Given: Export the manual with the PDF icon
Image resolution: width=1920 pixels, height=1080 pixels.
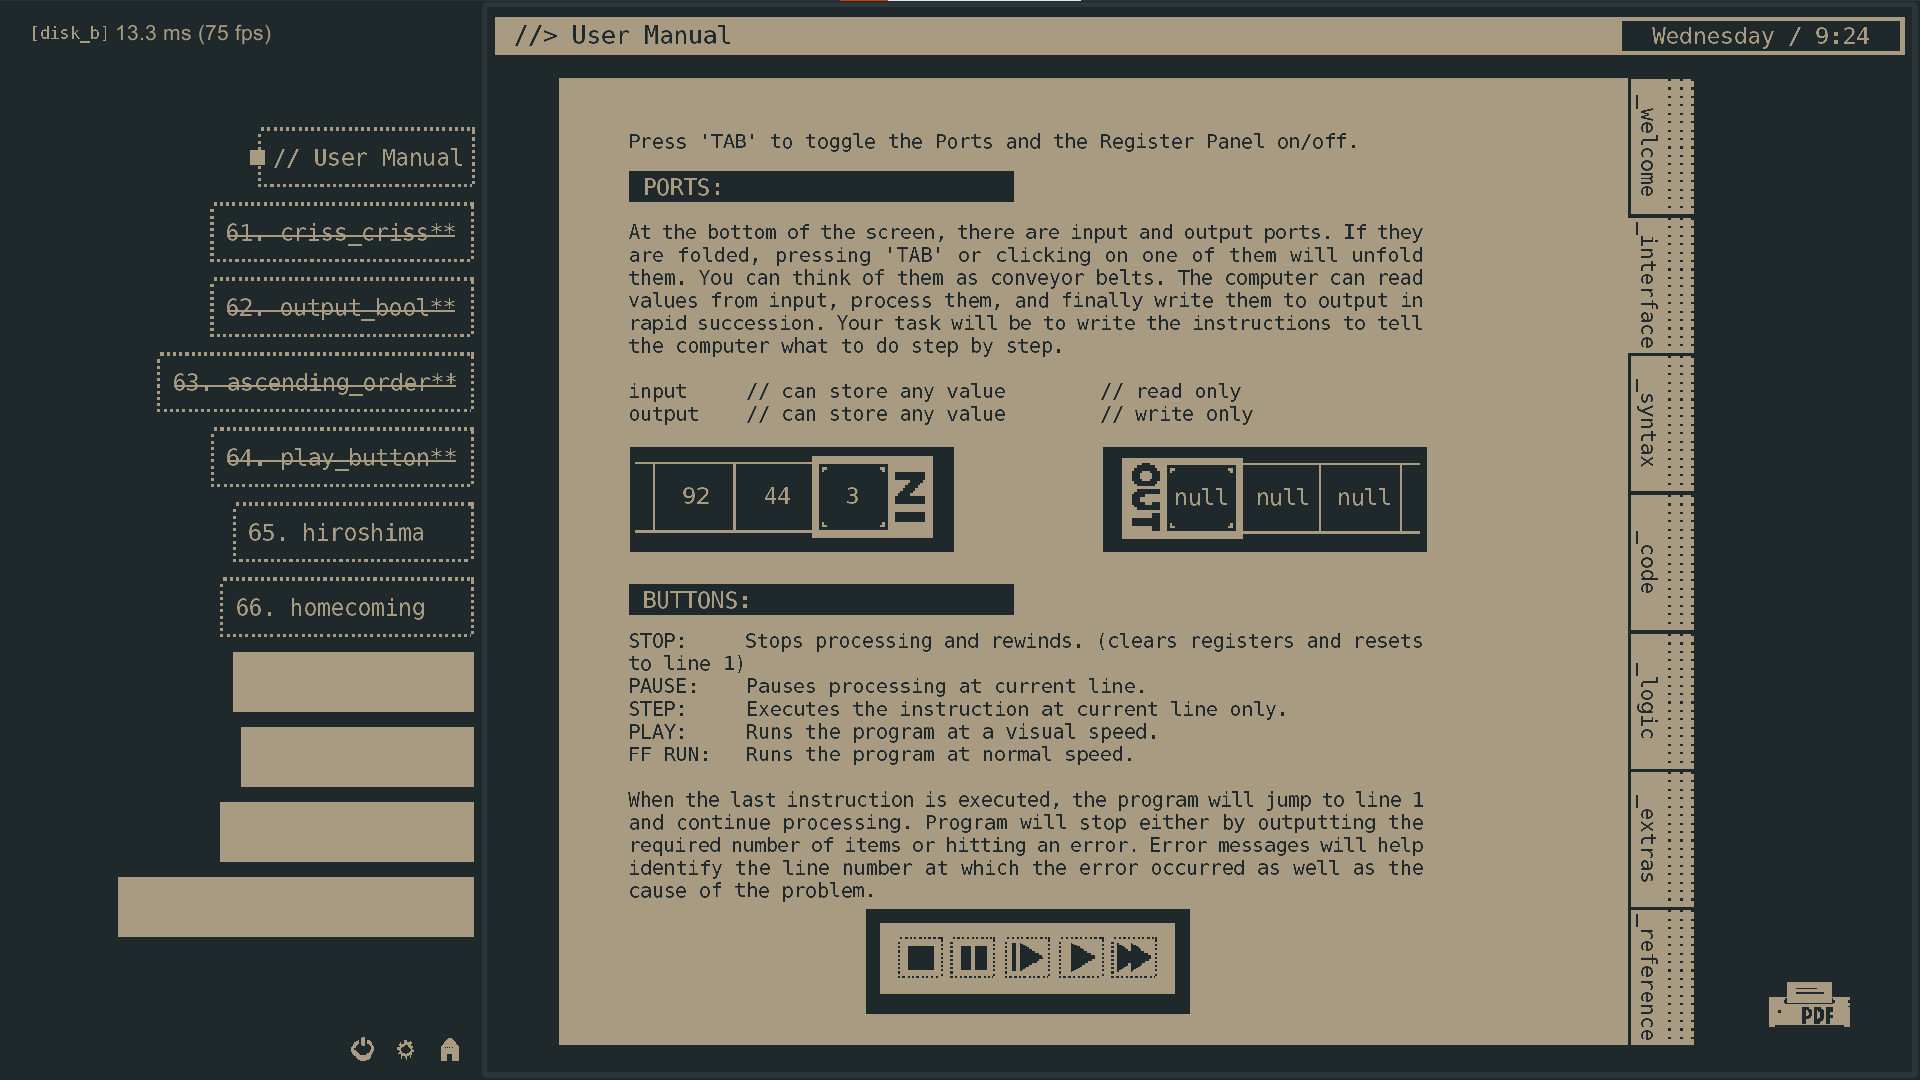Looking at the screenshot, I should [x=1812, y=1005].
